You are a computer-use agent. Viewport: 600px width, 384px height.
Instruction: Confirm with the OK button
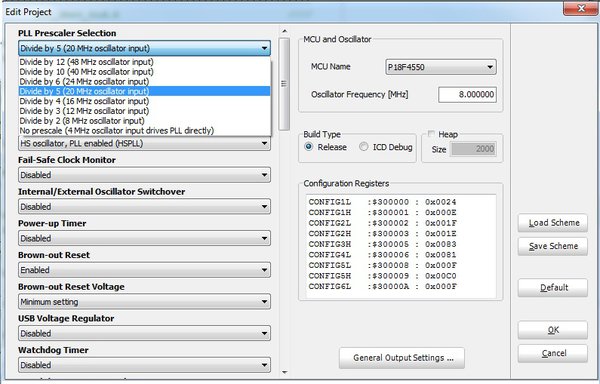(x=553, y=330)
